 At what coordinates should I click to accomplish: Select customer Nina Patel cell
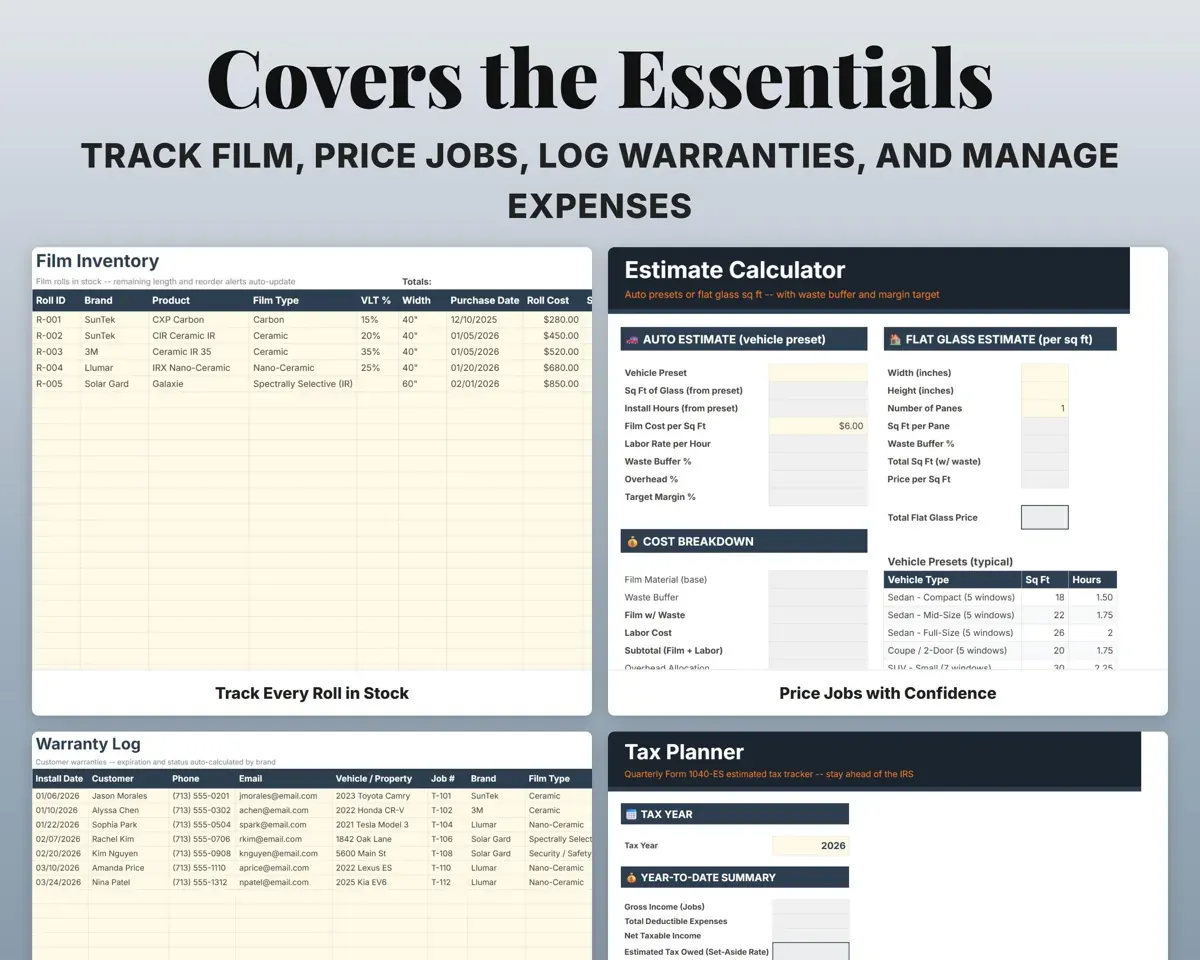click(128, 882)
